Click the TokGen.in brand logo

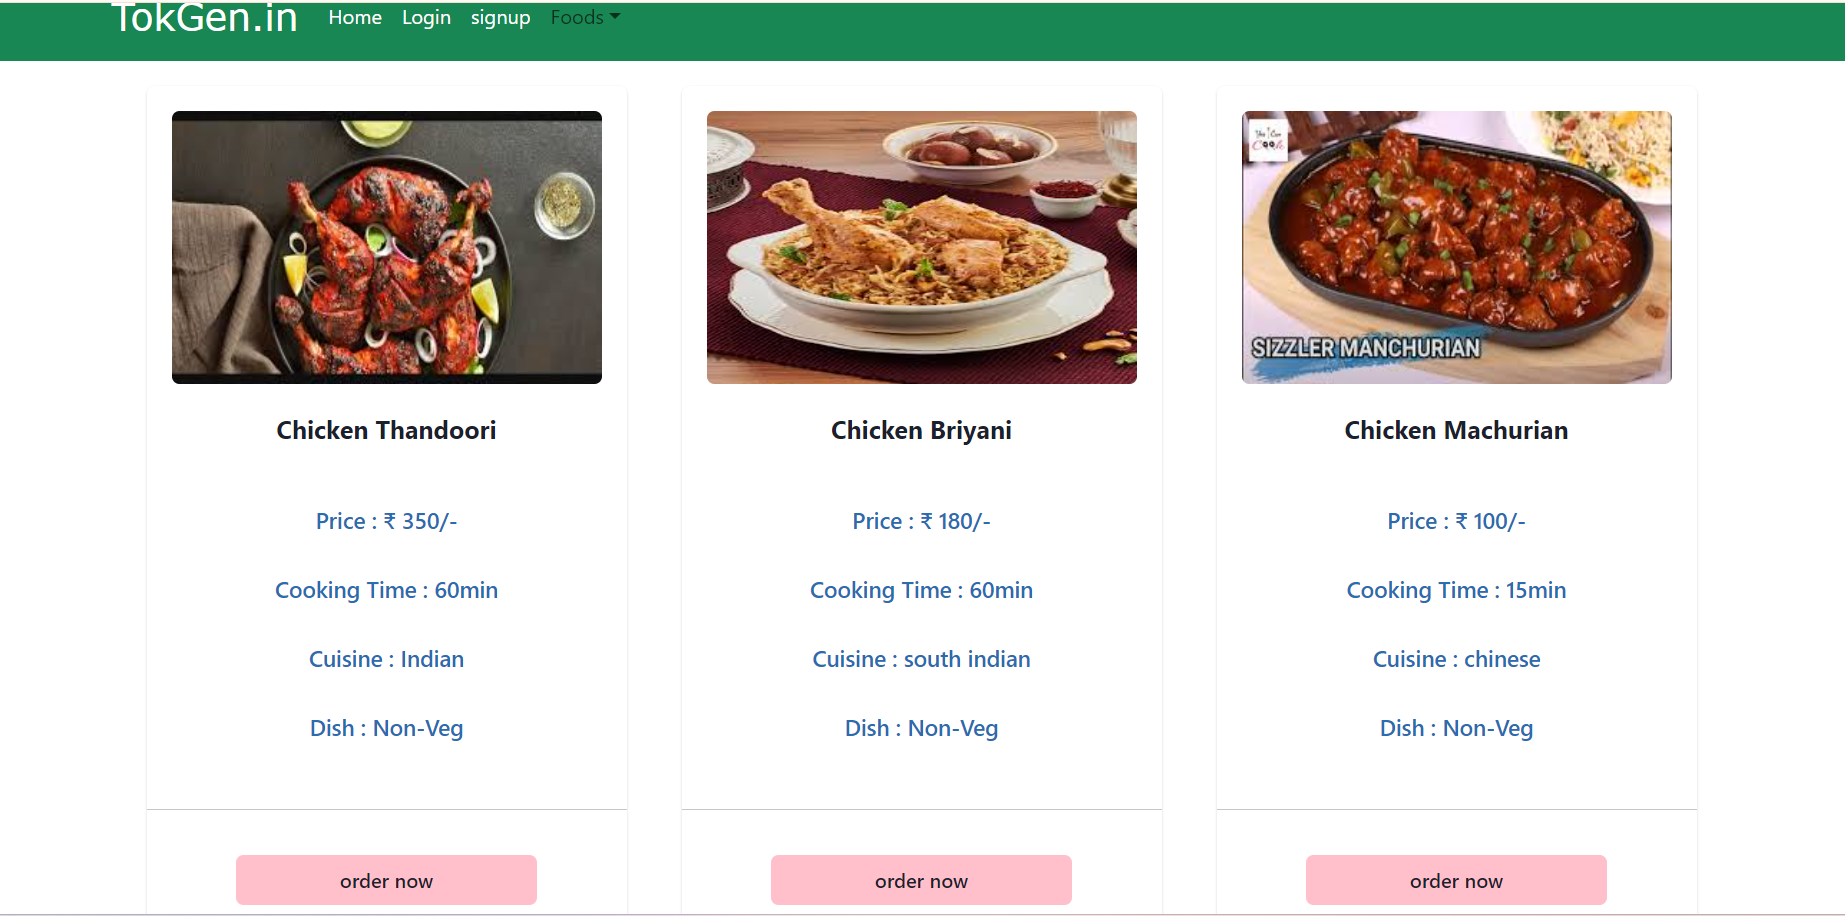click(204, 18)
